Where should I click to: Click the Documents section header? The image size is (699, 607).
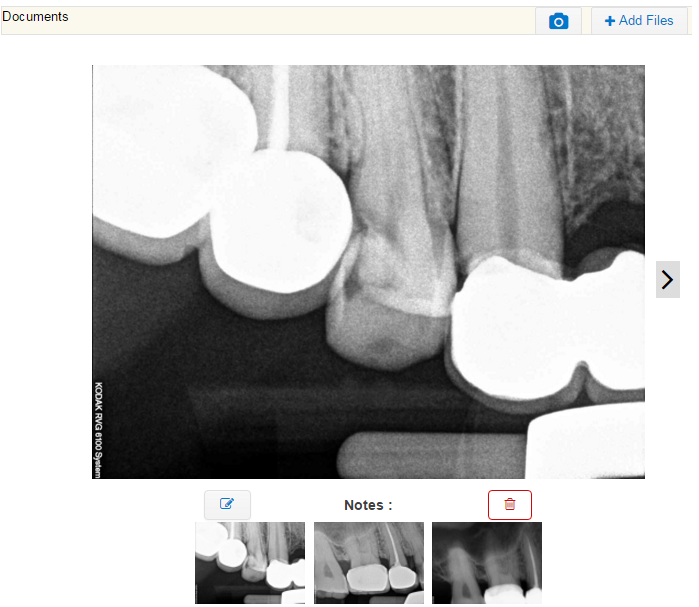tap(35, 16)
